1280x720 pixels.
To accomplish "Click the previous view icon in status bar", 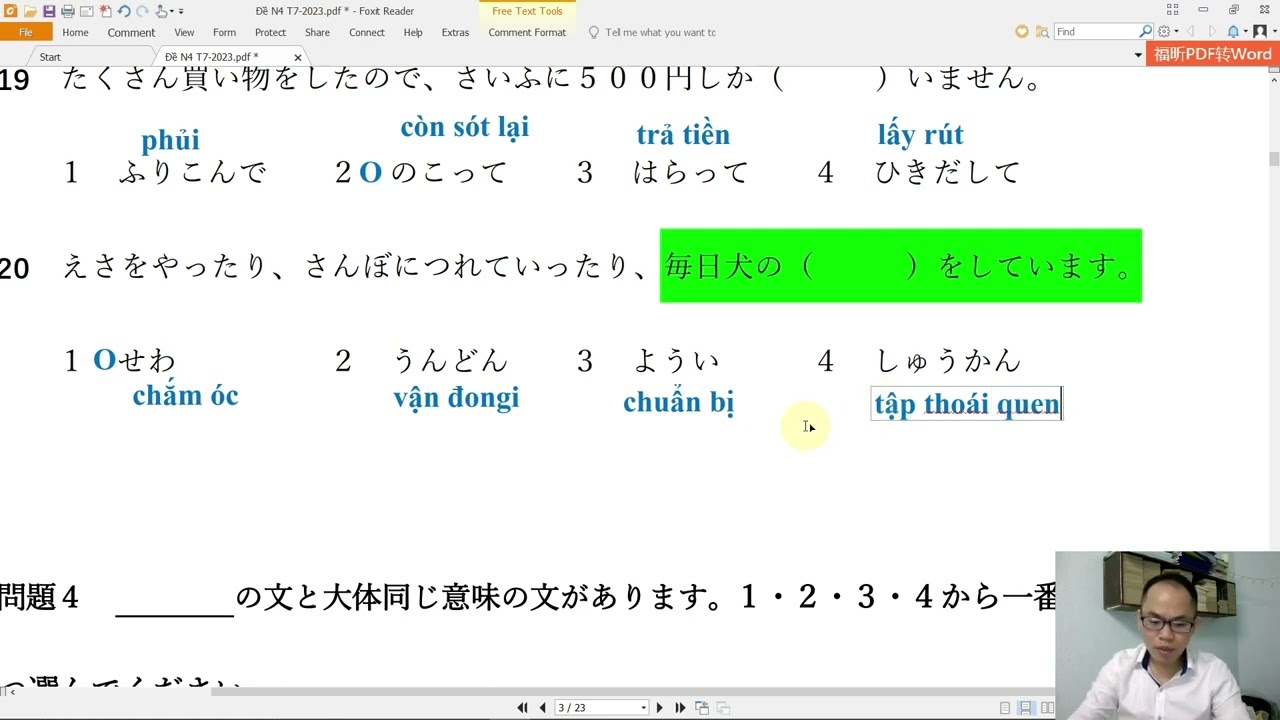I will [702, 707].
